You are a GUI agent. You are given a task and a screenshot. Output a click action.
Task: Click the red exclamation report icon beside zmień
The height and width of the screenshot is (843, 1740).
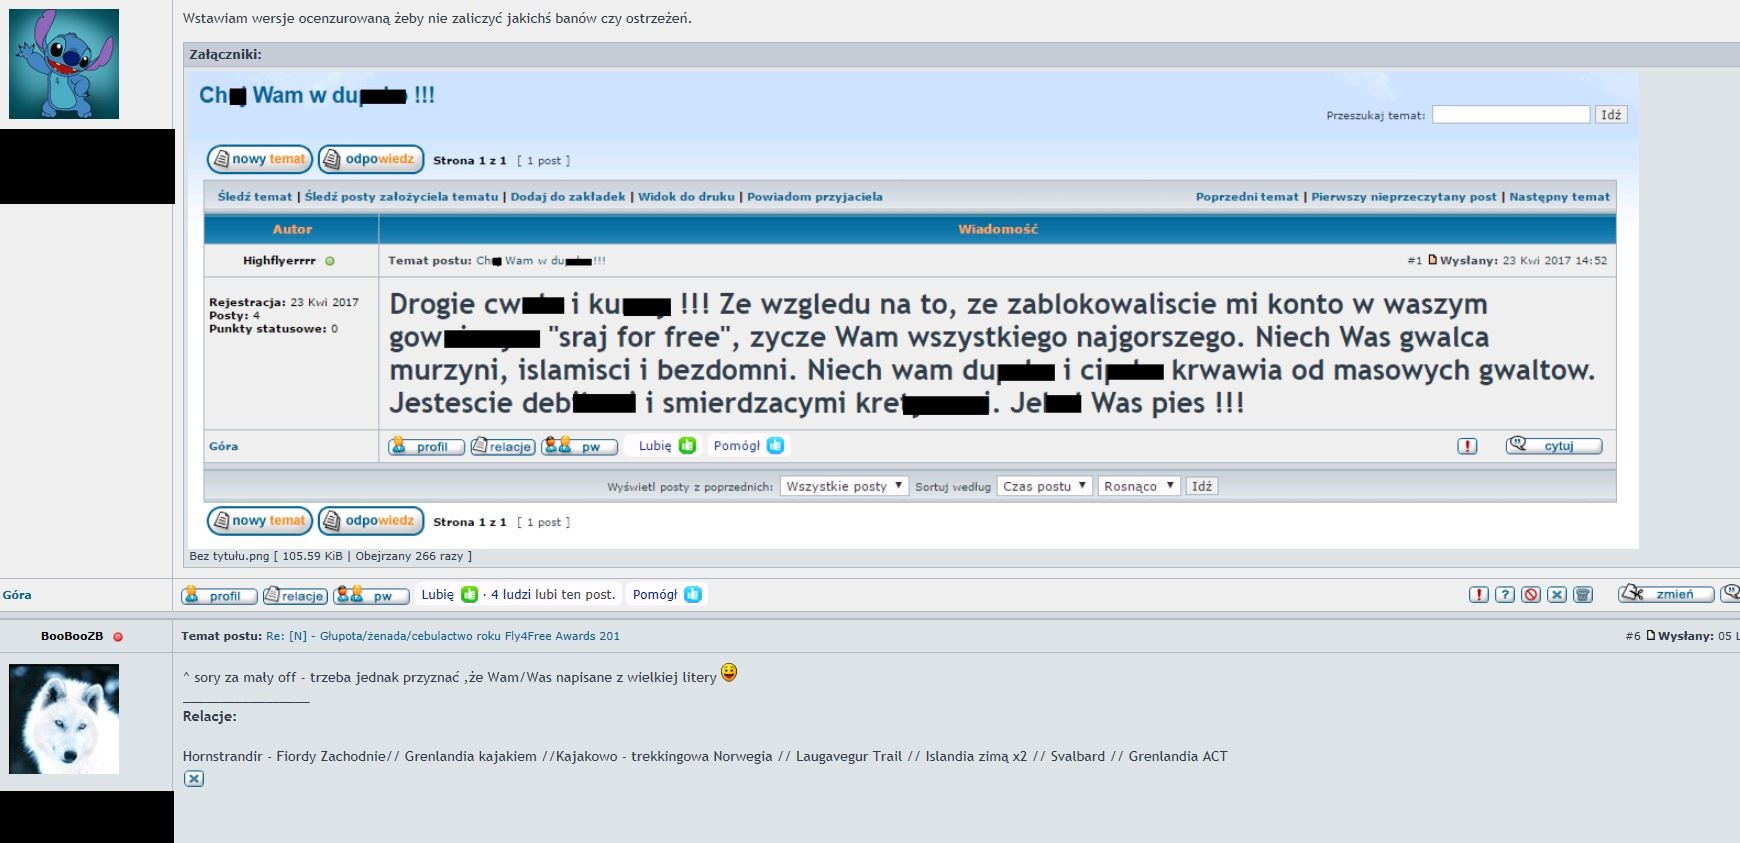click(x=1479, y=595)
